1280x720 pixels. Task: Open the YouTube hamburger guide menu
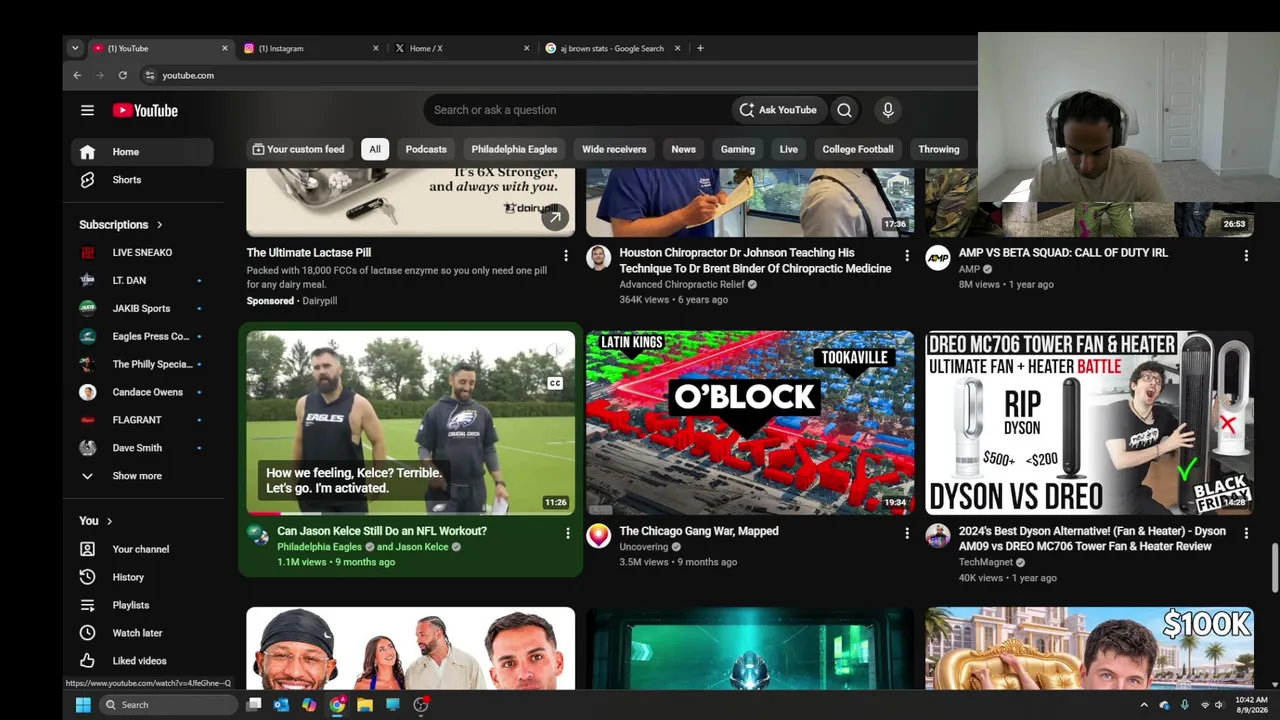point(87,110)
